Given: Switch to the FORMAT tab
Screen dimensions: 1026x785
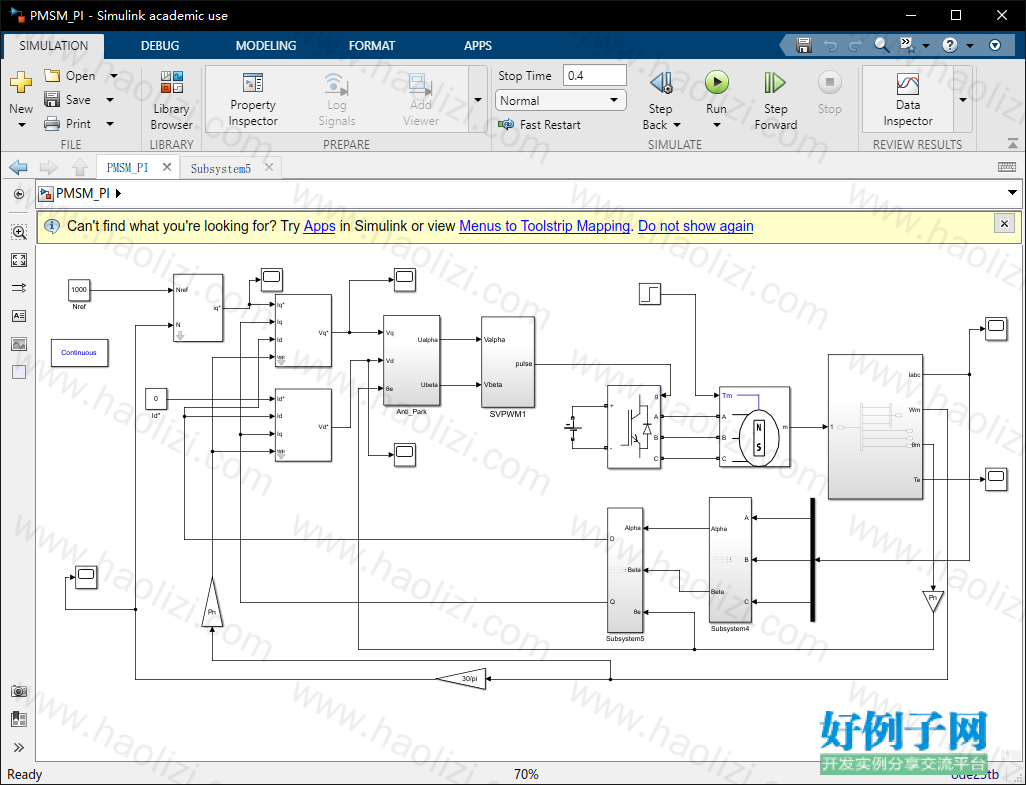Looking at the screenshot, I should coord(372,46).
